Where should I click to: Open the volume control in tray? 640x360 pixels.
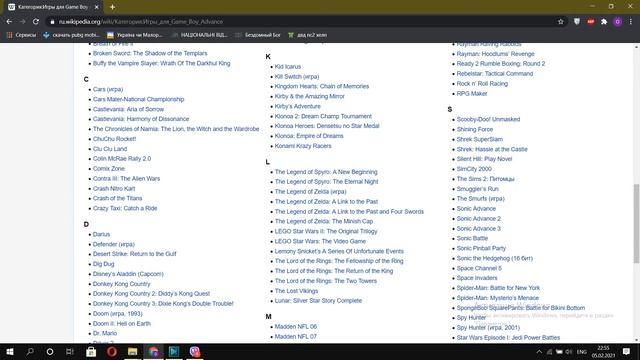[569, 352]
